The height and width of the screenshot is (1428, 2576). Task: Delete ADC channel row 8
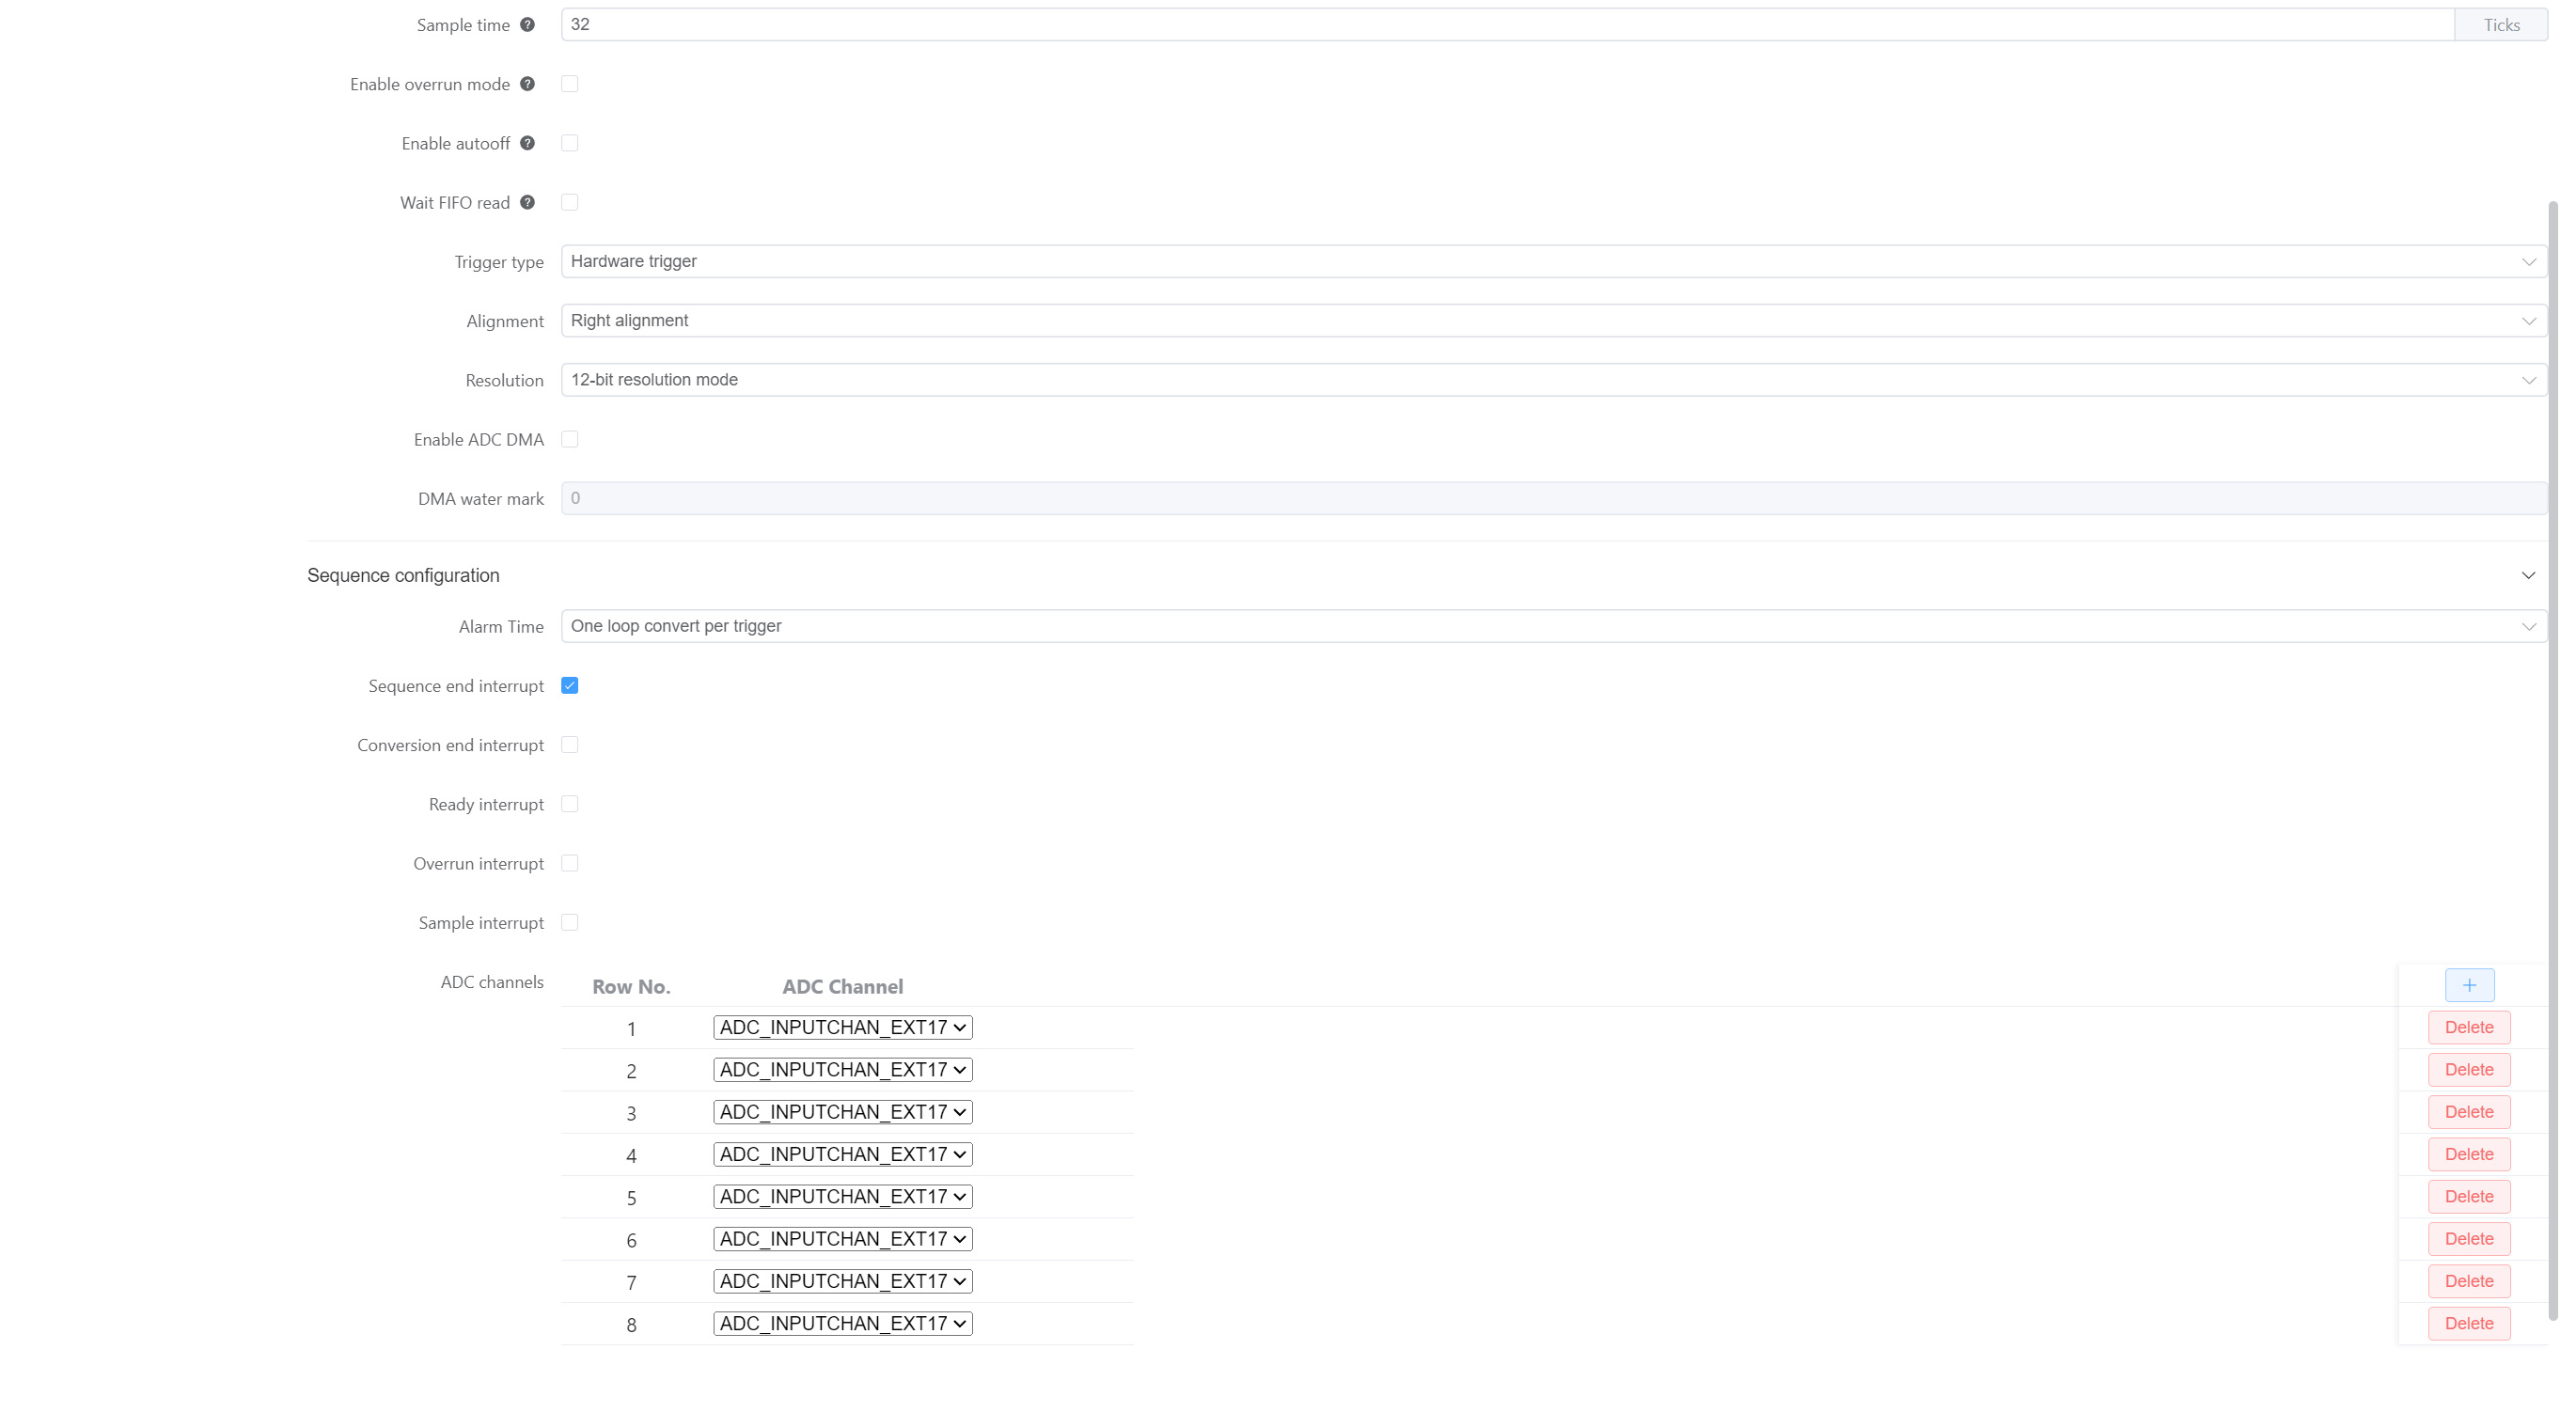click(2468, 1323)
